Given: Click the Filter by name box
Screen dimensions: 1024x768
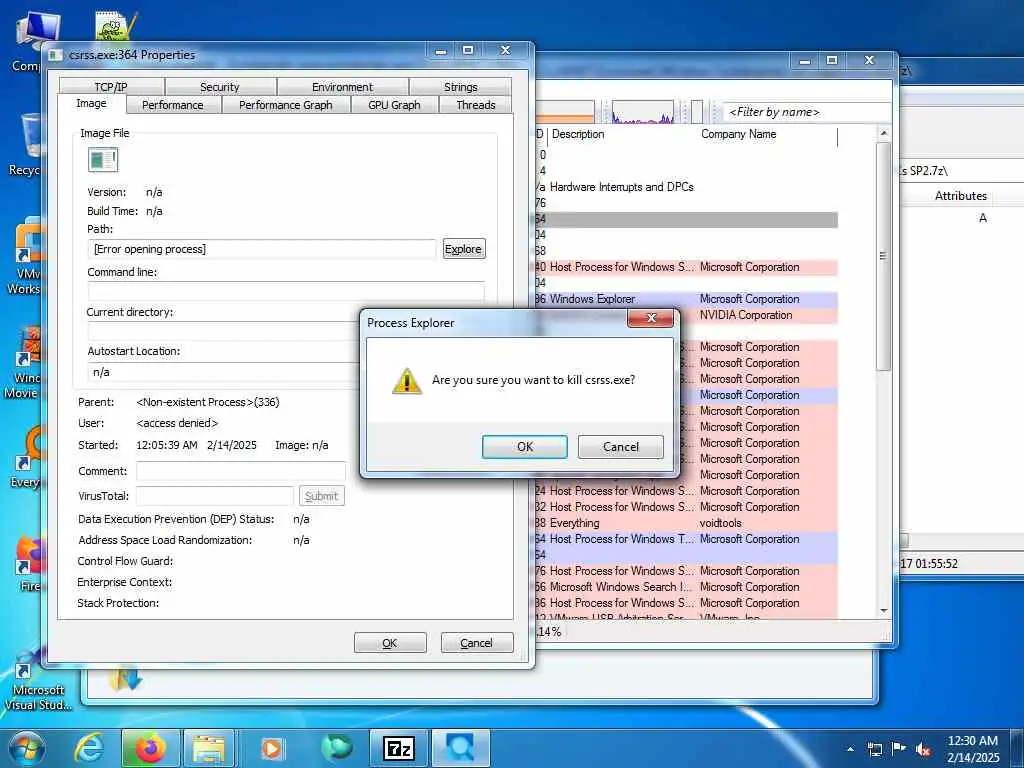Looking at the screenshot, I should [807, 112].
